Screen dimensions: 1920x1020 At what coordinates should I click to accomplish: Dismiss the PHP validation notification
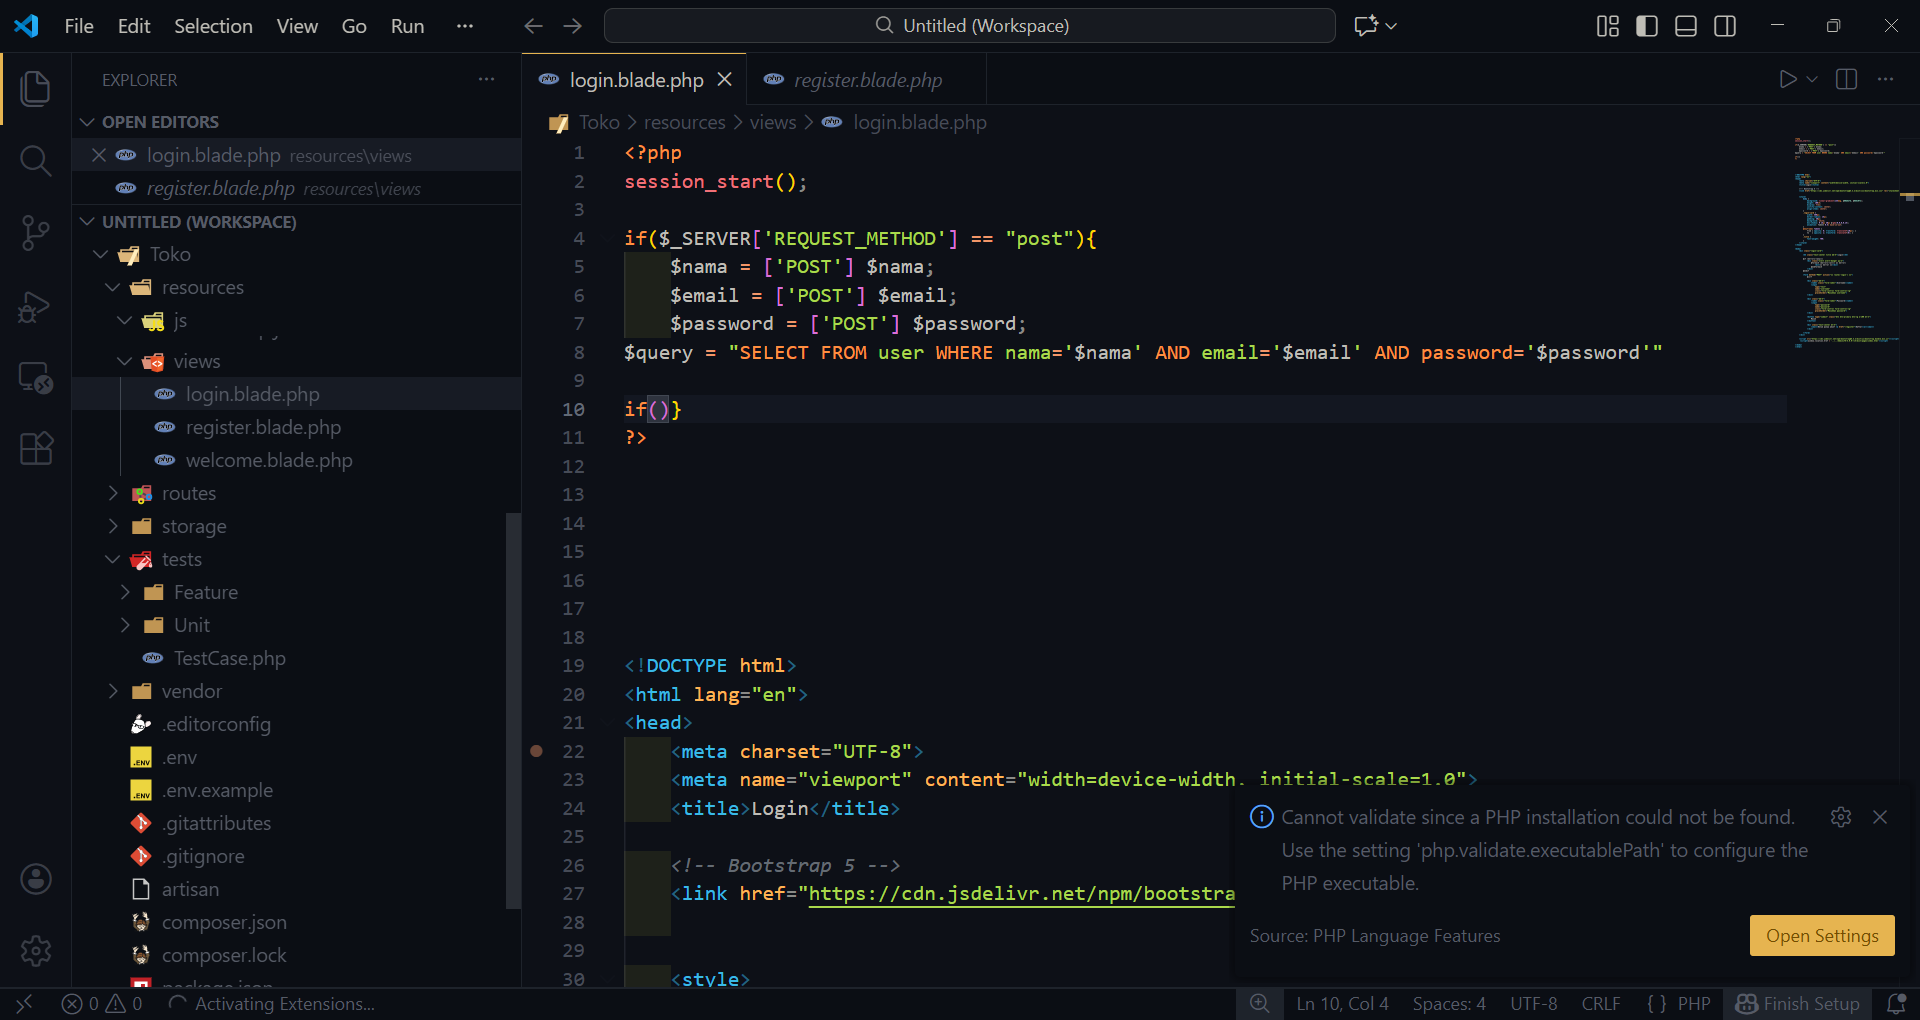coord(1880,817)
